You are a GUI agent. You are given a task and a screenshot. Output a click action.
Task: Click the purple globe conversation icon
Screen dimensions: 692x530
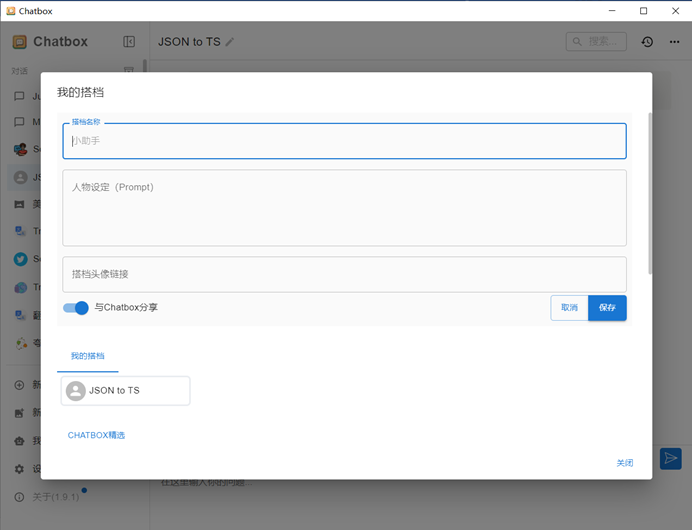(x=20, y=288)
